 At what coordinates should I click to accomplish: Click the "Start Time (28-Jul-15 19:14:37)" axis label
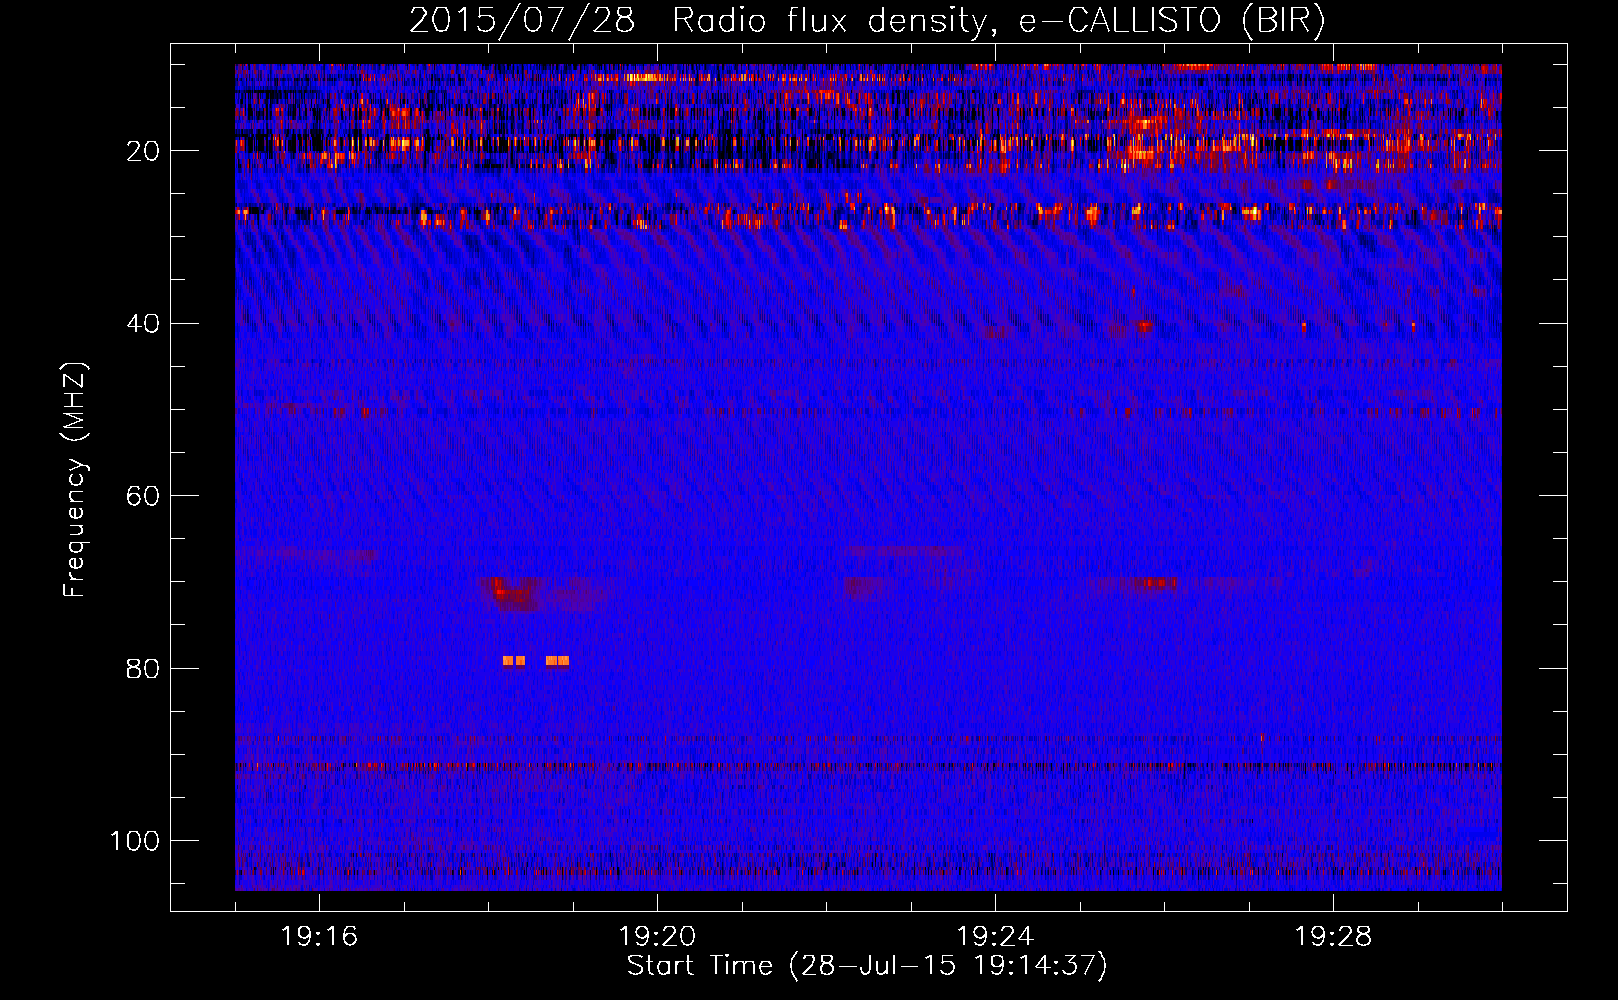coord(867,966)
